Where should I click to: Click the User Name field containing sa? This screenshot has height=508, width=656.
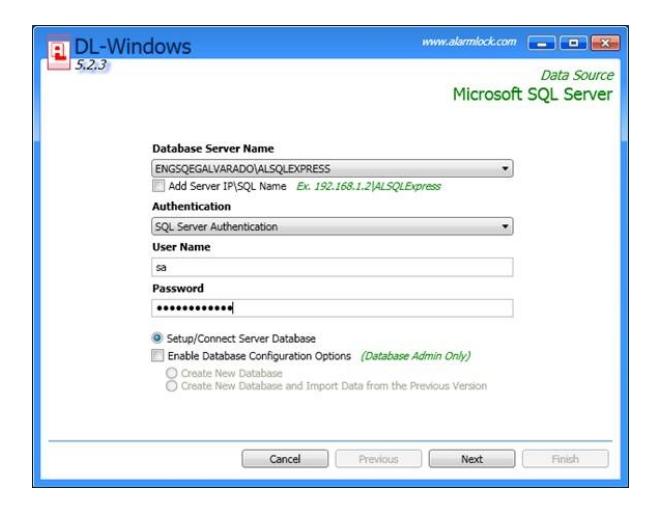coord(332,267)
